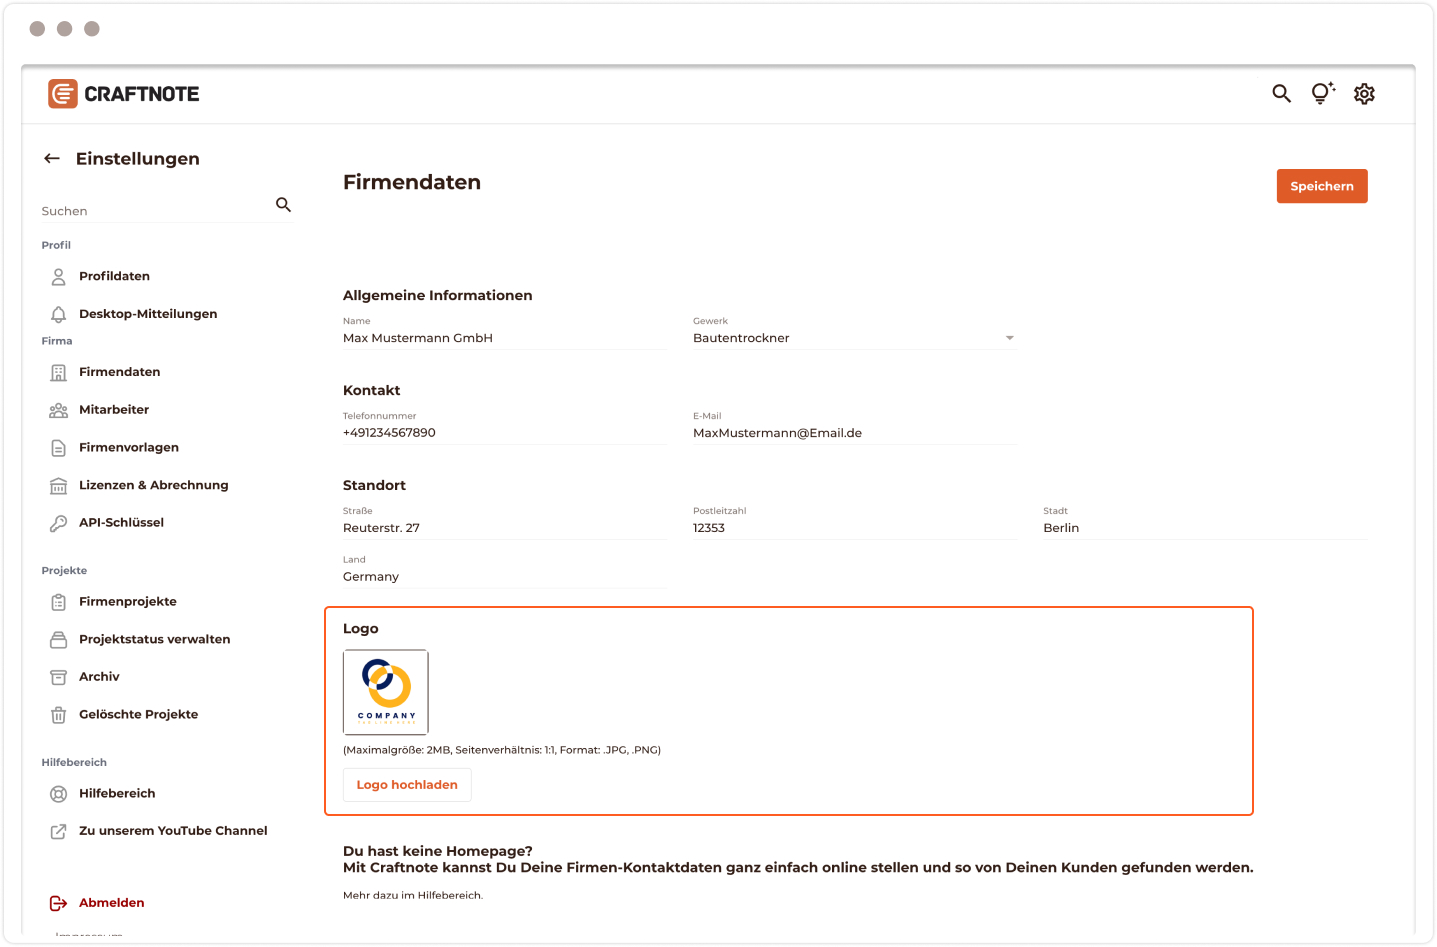Viewport: 1437px width, 947px height.
Task: Open Gelöschte Projekte trash page
Action: pyautogui.click(x=138, y=715)
